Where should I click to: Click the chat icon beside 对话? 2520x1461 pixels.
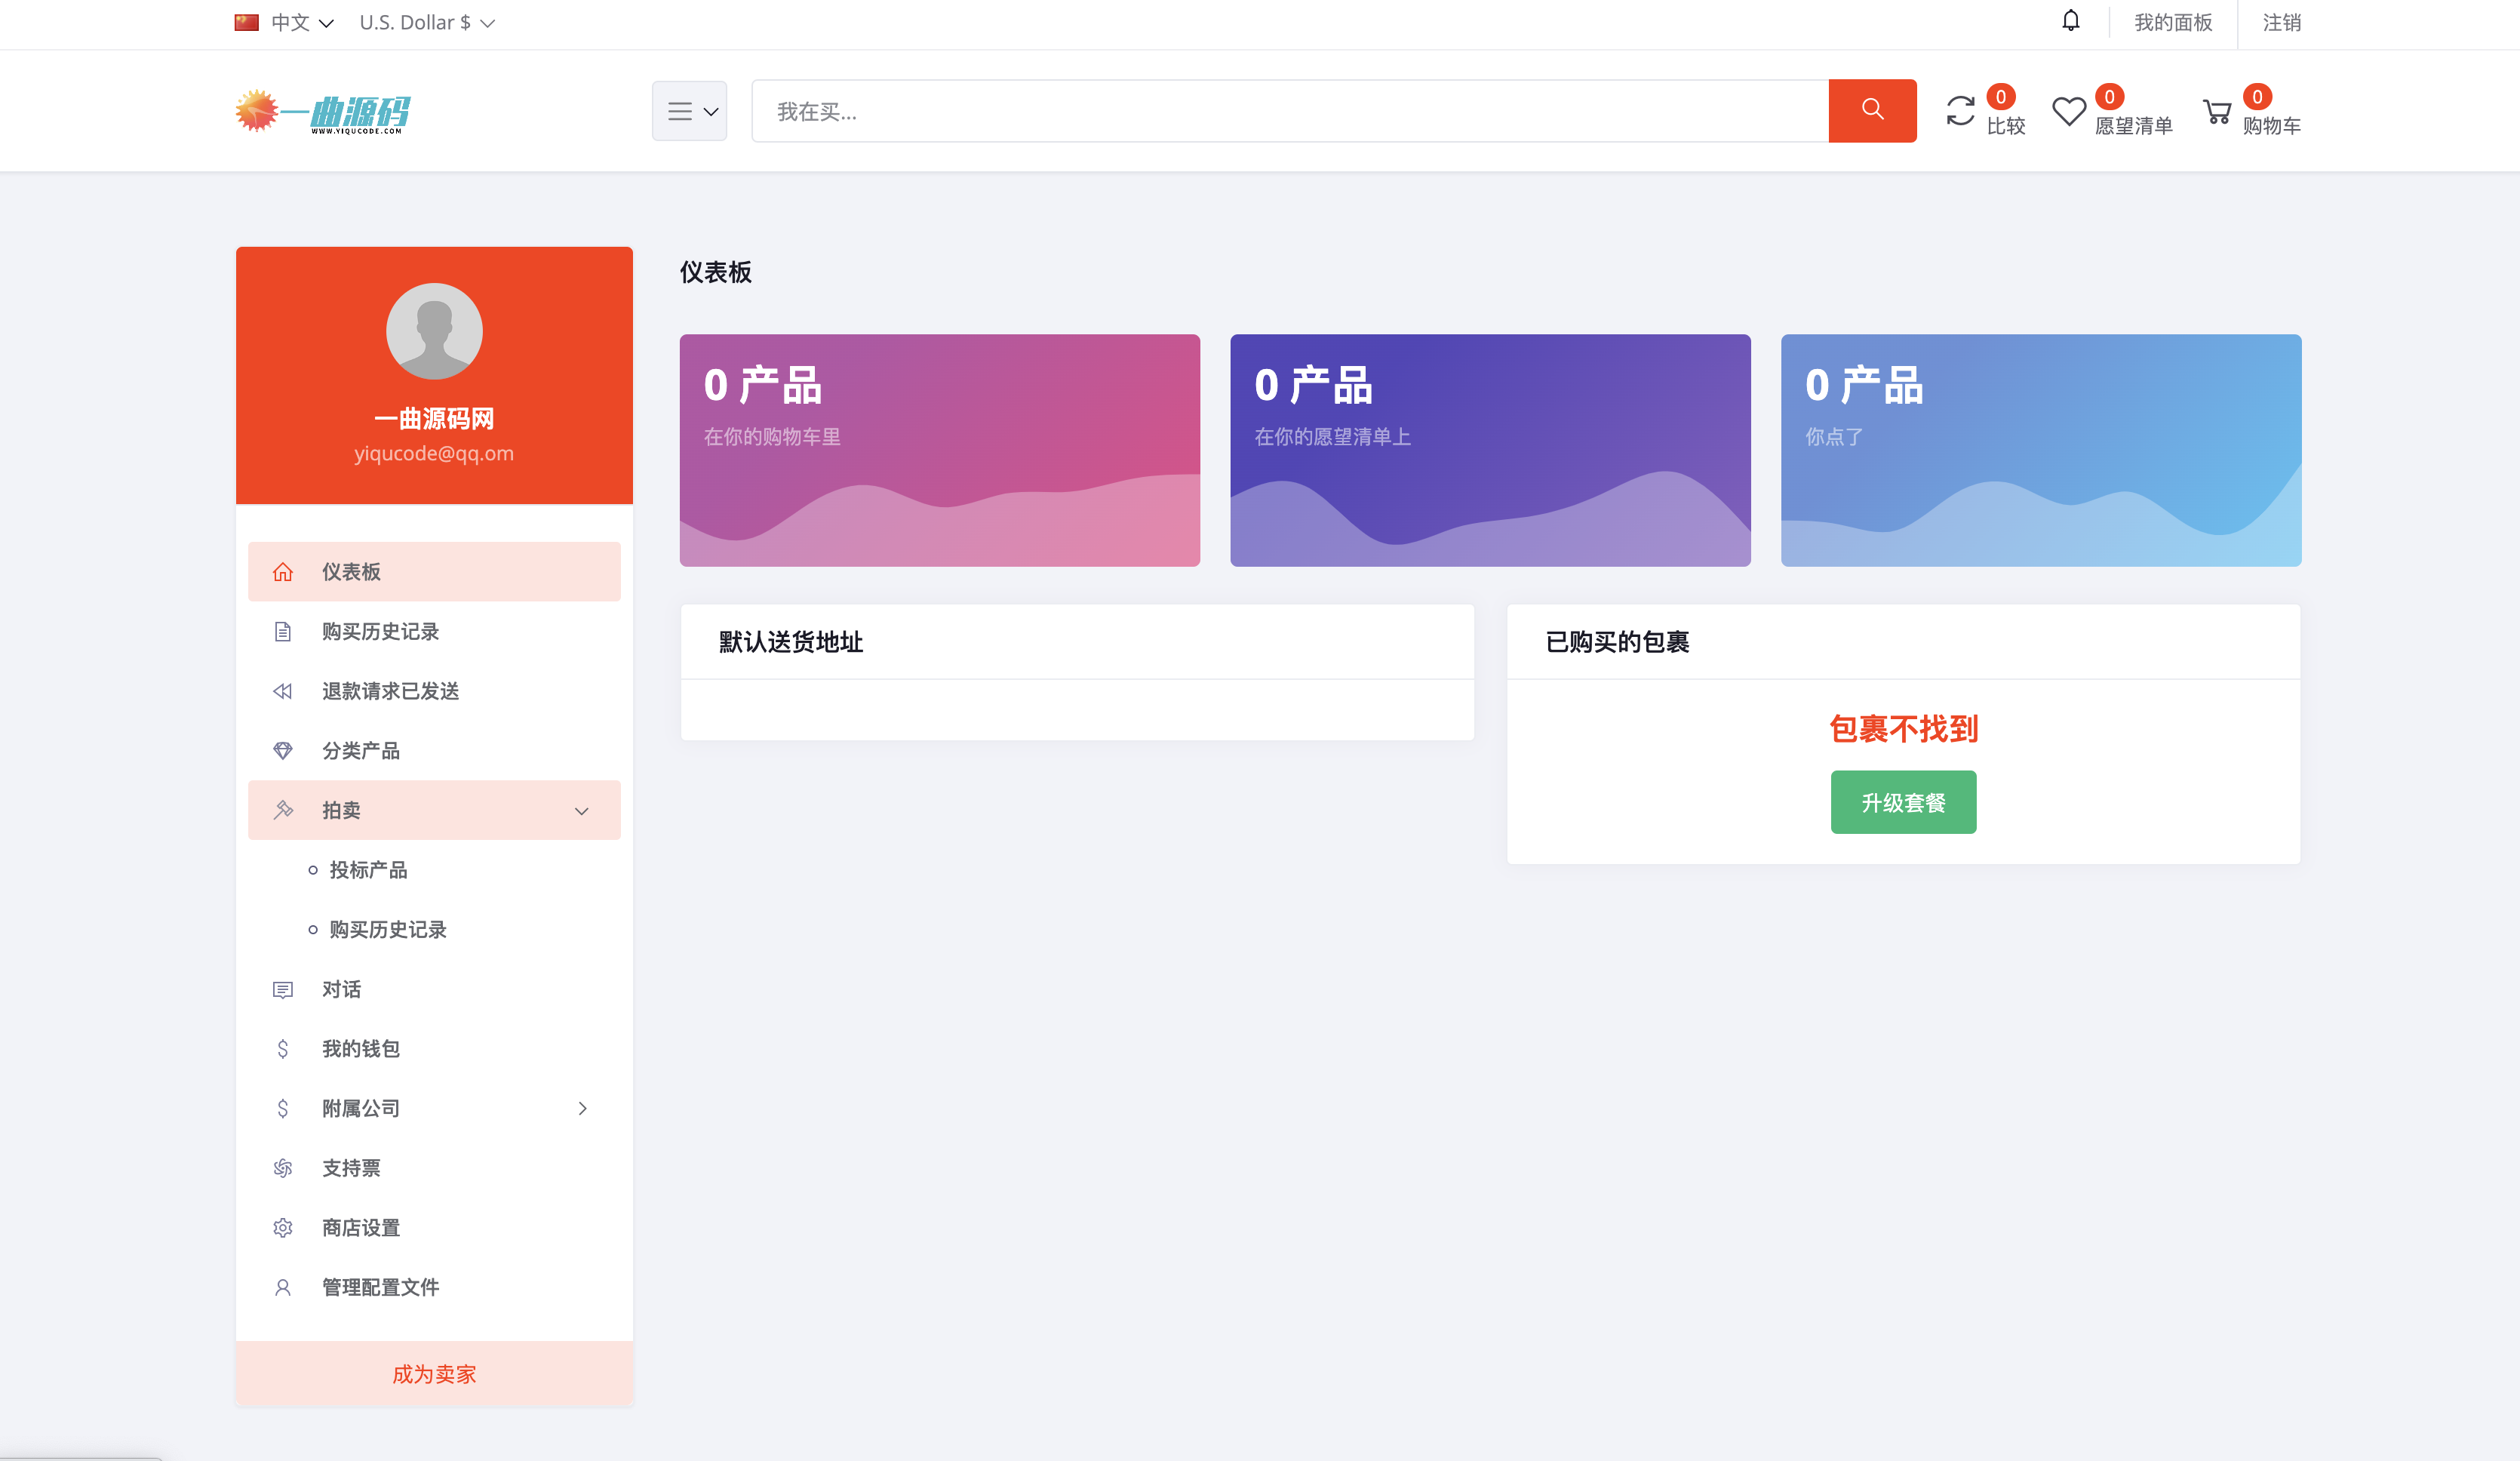click(283, 990)
